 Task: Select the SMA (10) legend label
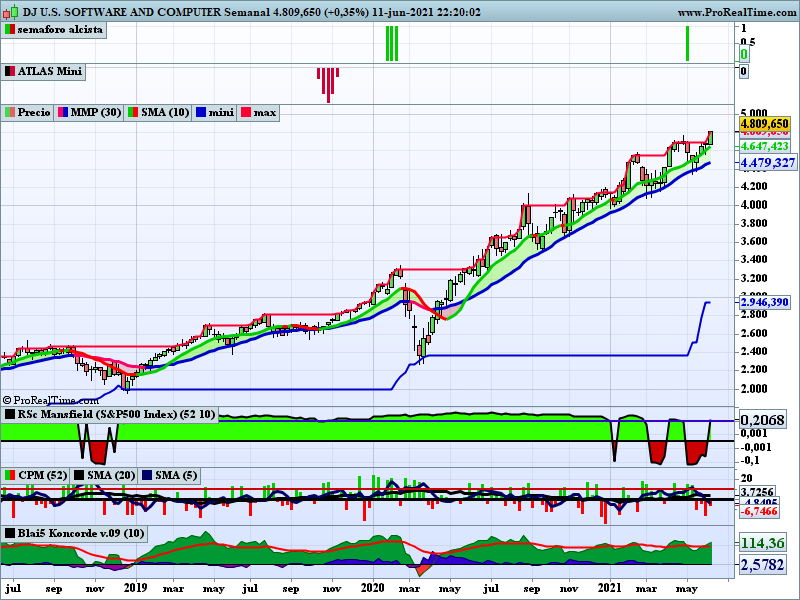coord(165,112)
